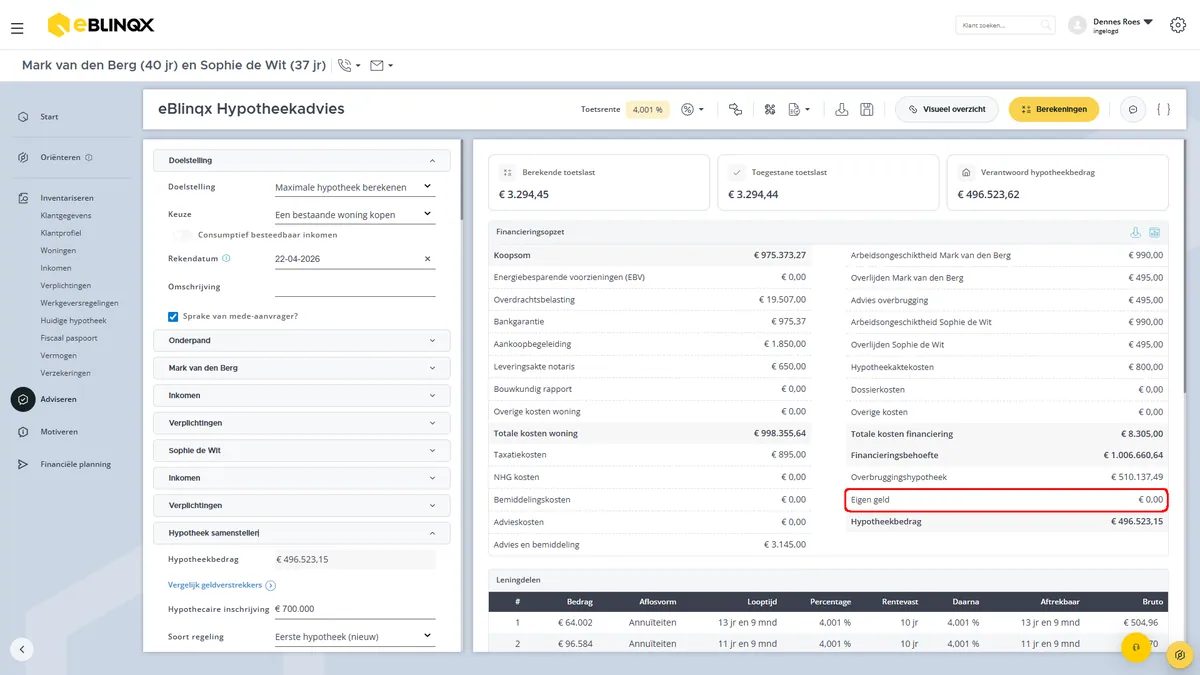Image resolution: width=1200 pixels, height=675 pixels.
Task: Click the settings gear icon
Action: pyautogui.click(x=1178, y=25)
